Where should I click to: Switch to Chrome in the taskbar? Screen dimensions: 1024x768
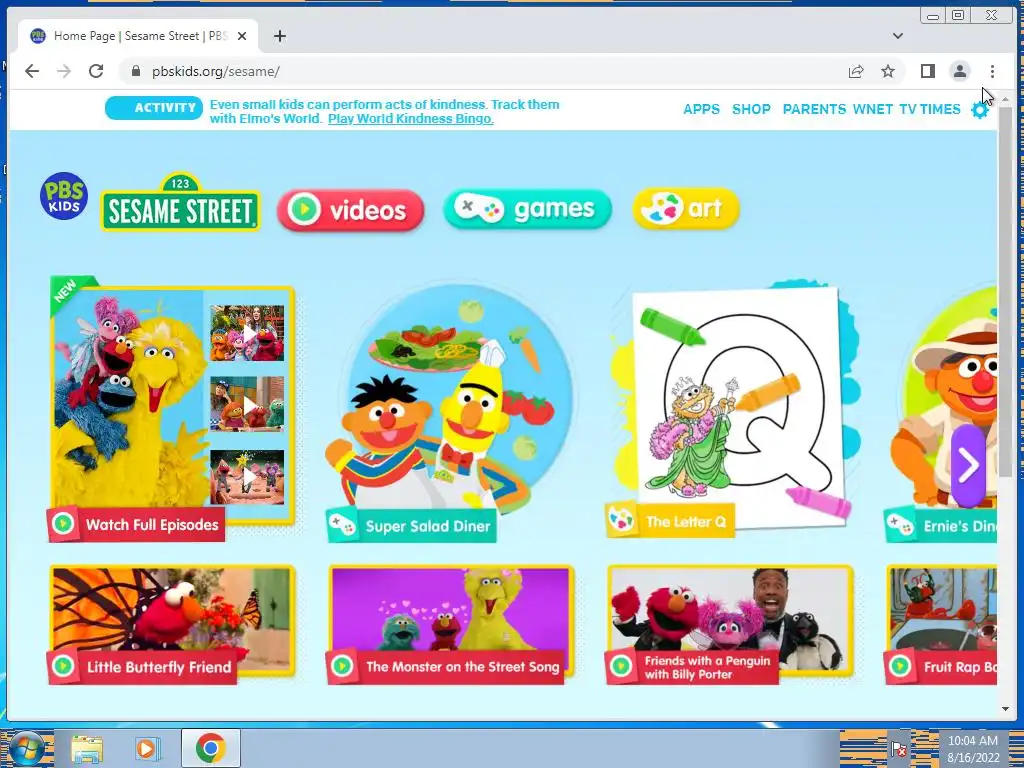pos(210,748)
